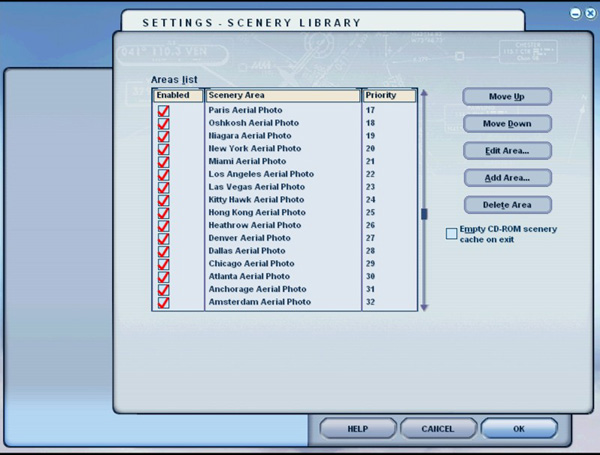
Task: Toggle Amsterdam Aerial Photo checkbox
Action: click(163, 302)
